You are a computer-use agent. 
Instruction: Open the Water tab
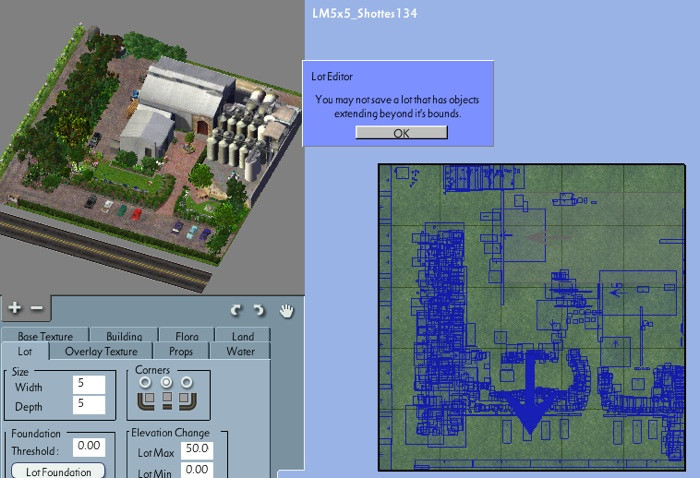tap(240, 351)
